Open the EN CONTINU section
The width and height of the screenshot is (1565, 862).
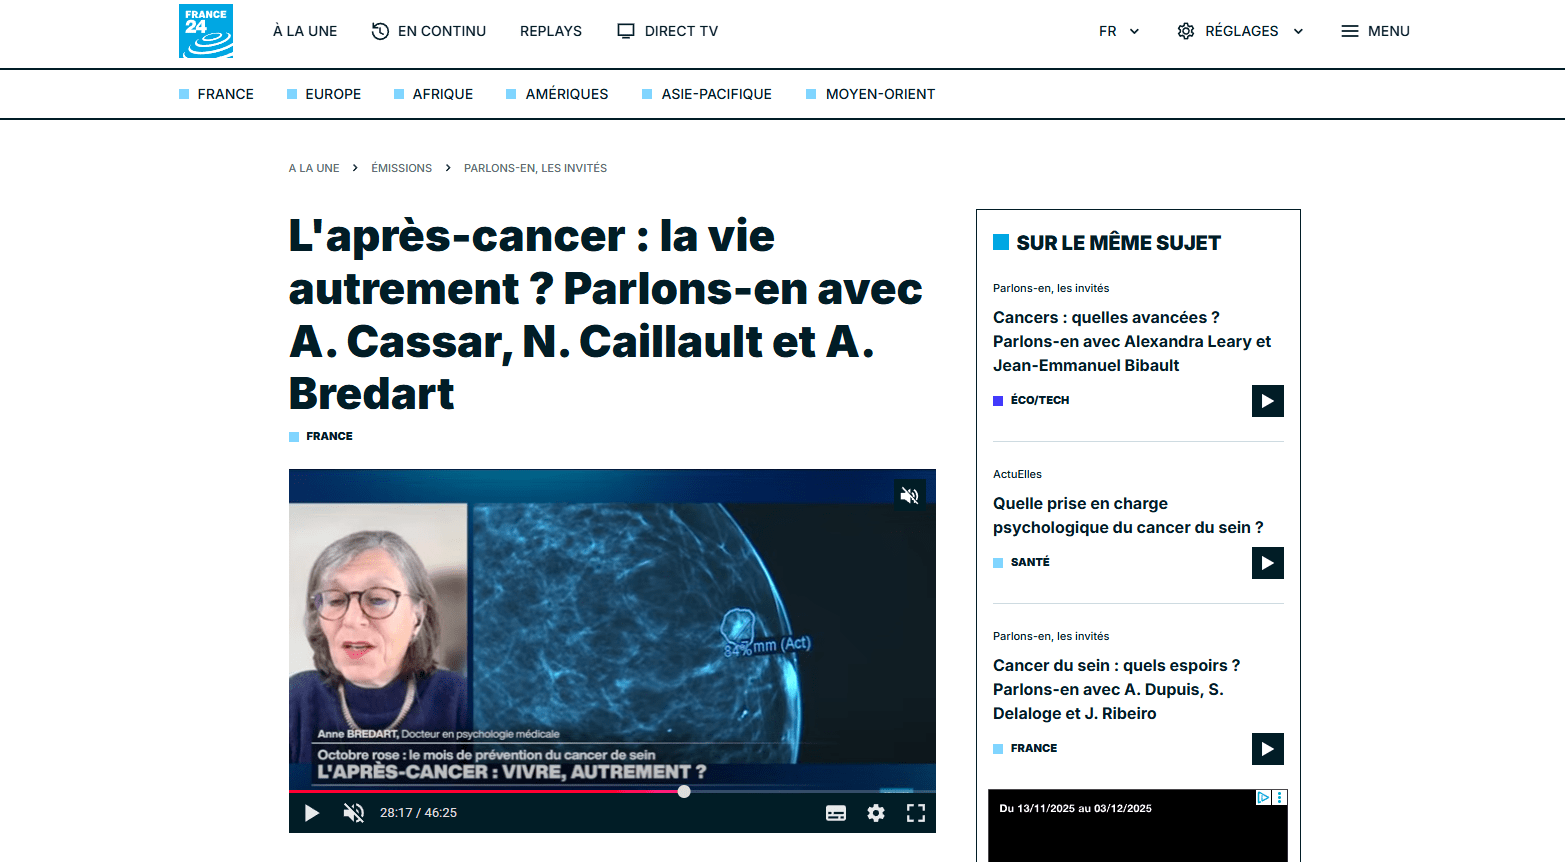pyautogui.click(x=429, y=31)
